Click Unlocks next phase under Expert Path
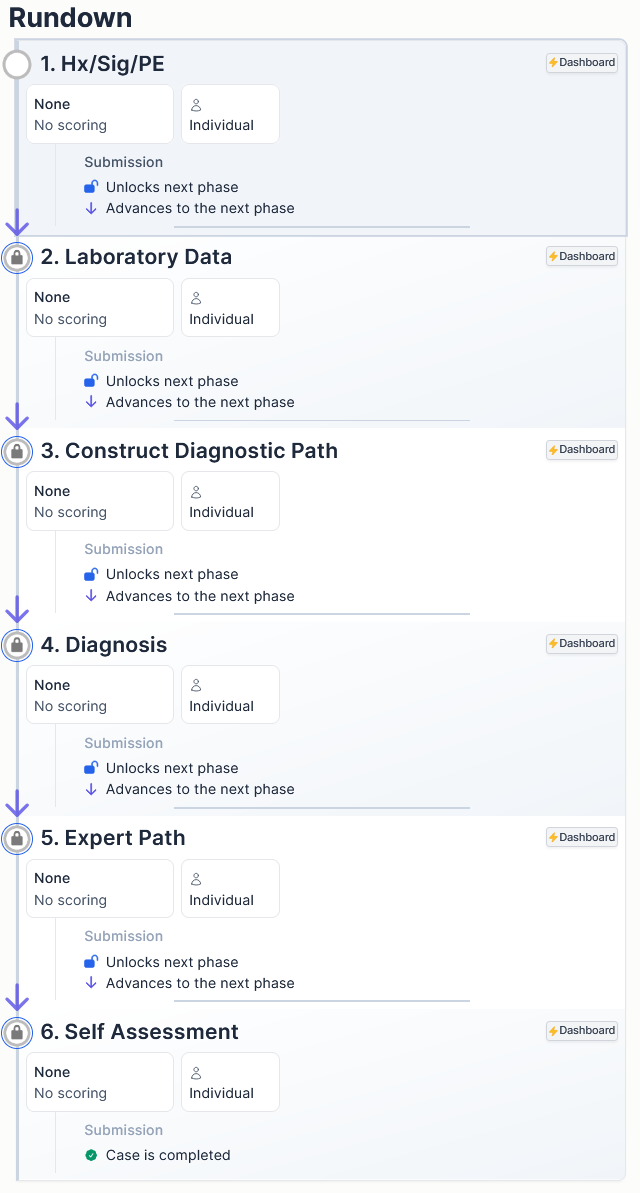 pyautogui.click(x=172, y=962)
